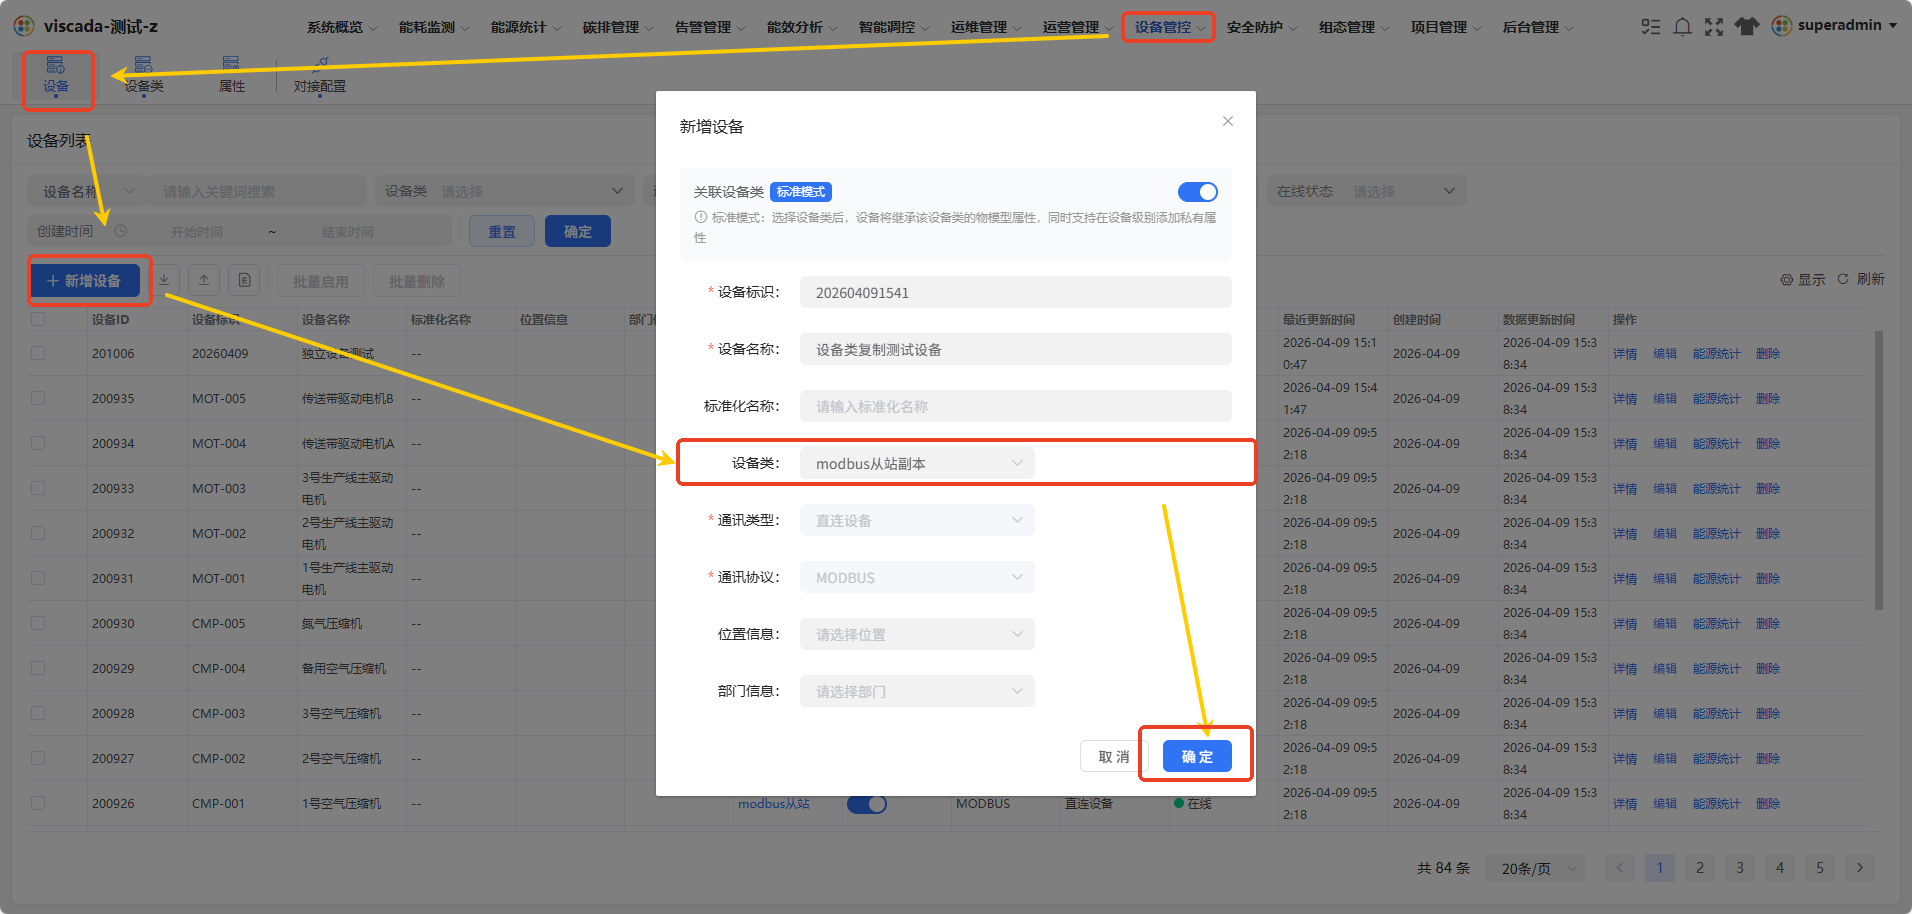Toggle fullscreen mode icon
The height and width of the screenshot is (914, 1912).
[1714, 27]
